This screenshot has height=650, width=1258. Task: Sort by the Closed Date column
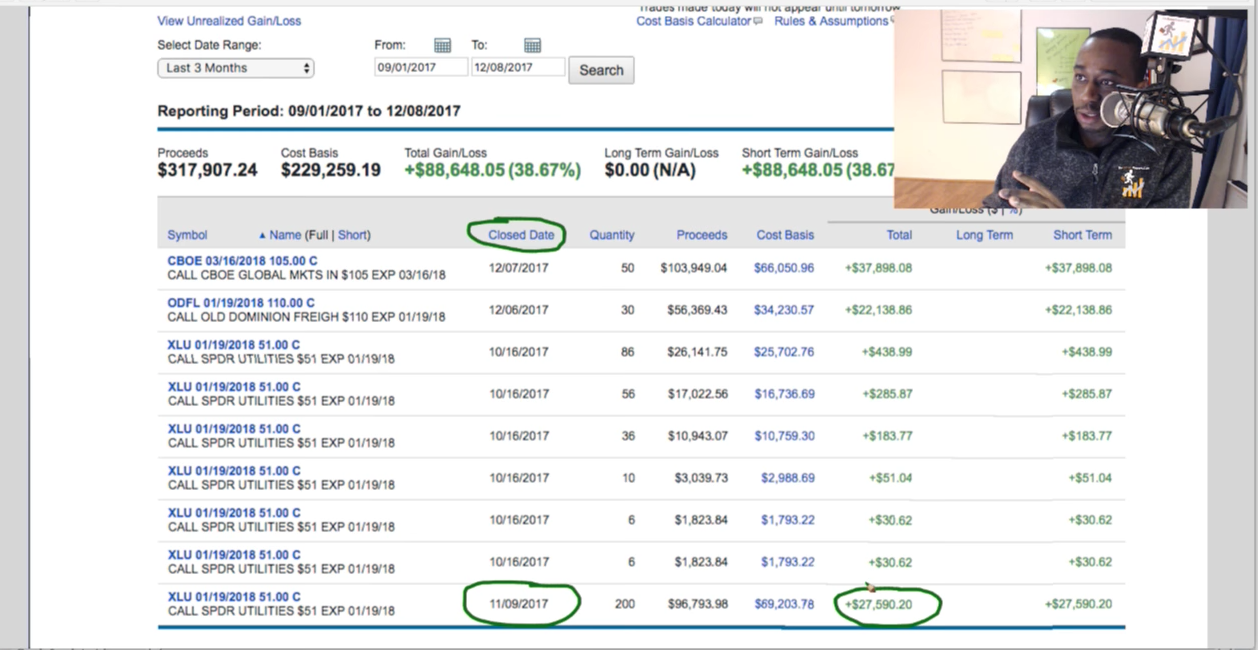(x=521, y=235)
